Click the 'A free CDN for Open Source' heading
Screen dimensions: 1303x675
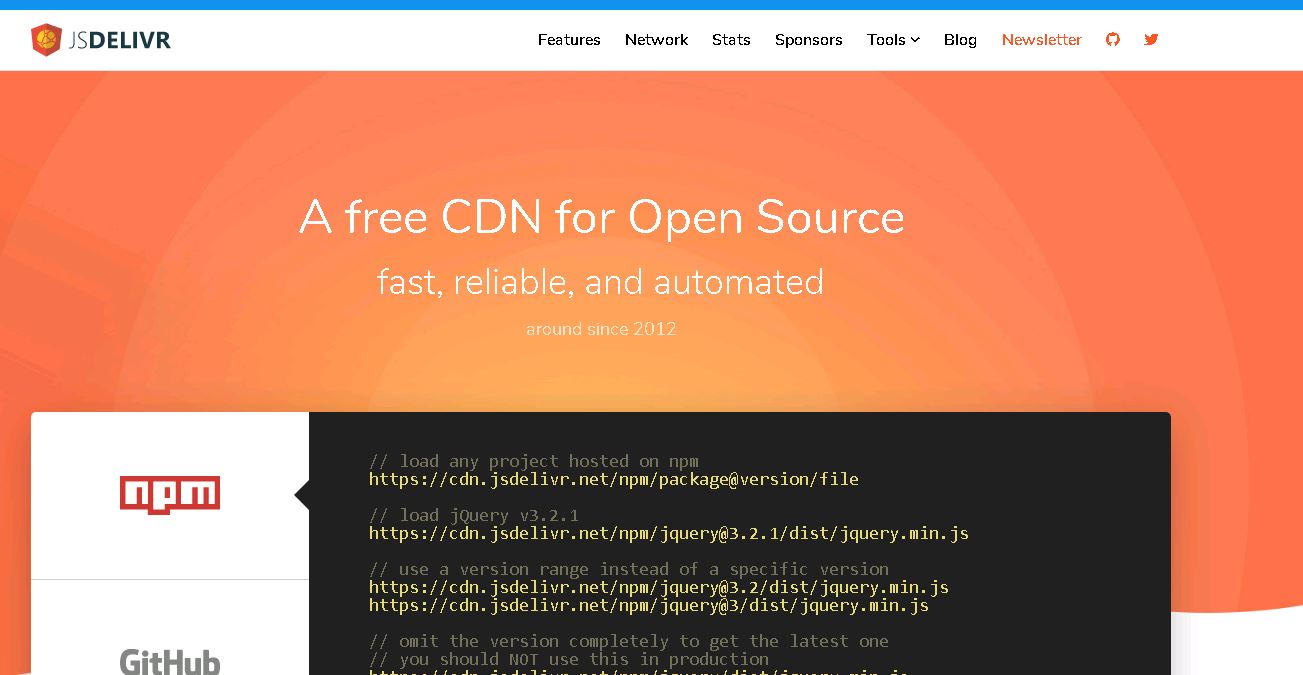tap(602, 217)
